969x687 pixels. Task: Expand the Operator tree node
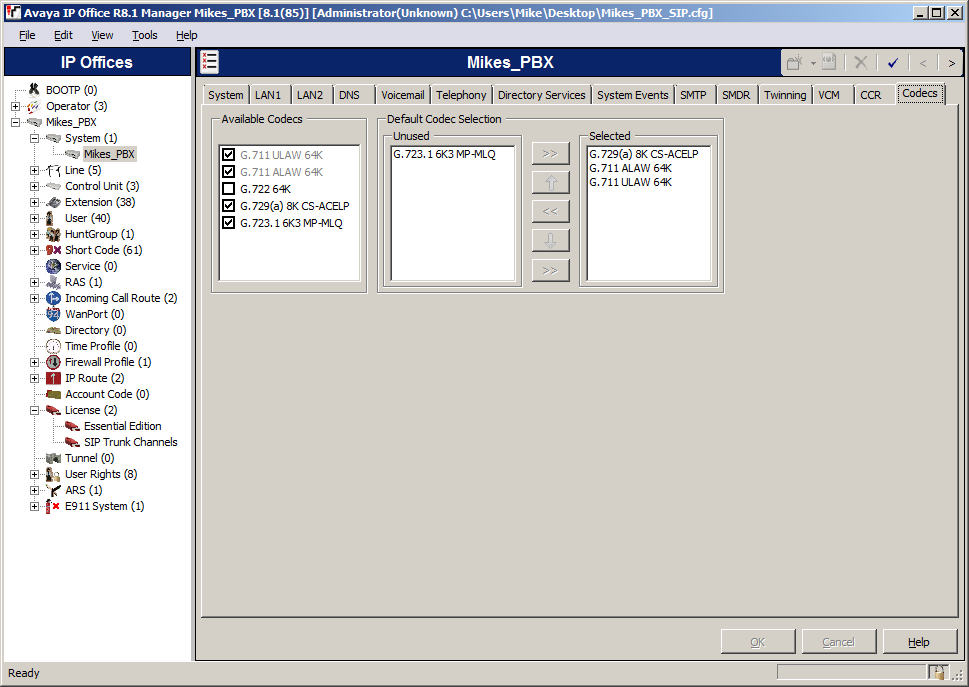[x=15, y=106]
